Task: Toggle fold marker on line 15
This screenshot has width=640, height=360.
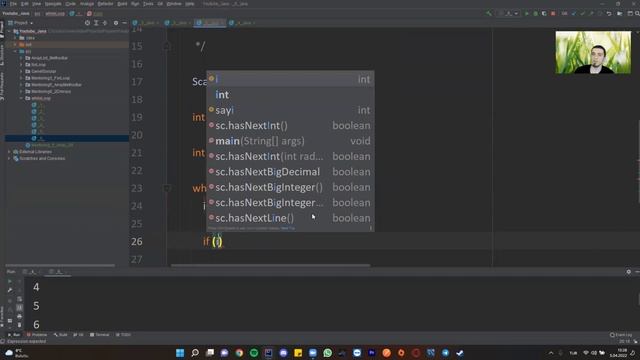Action: (167, 46)
